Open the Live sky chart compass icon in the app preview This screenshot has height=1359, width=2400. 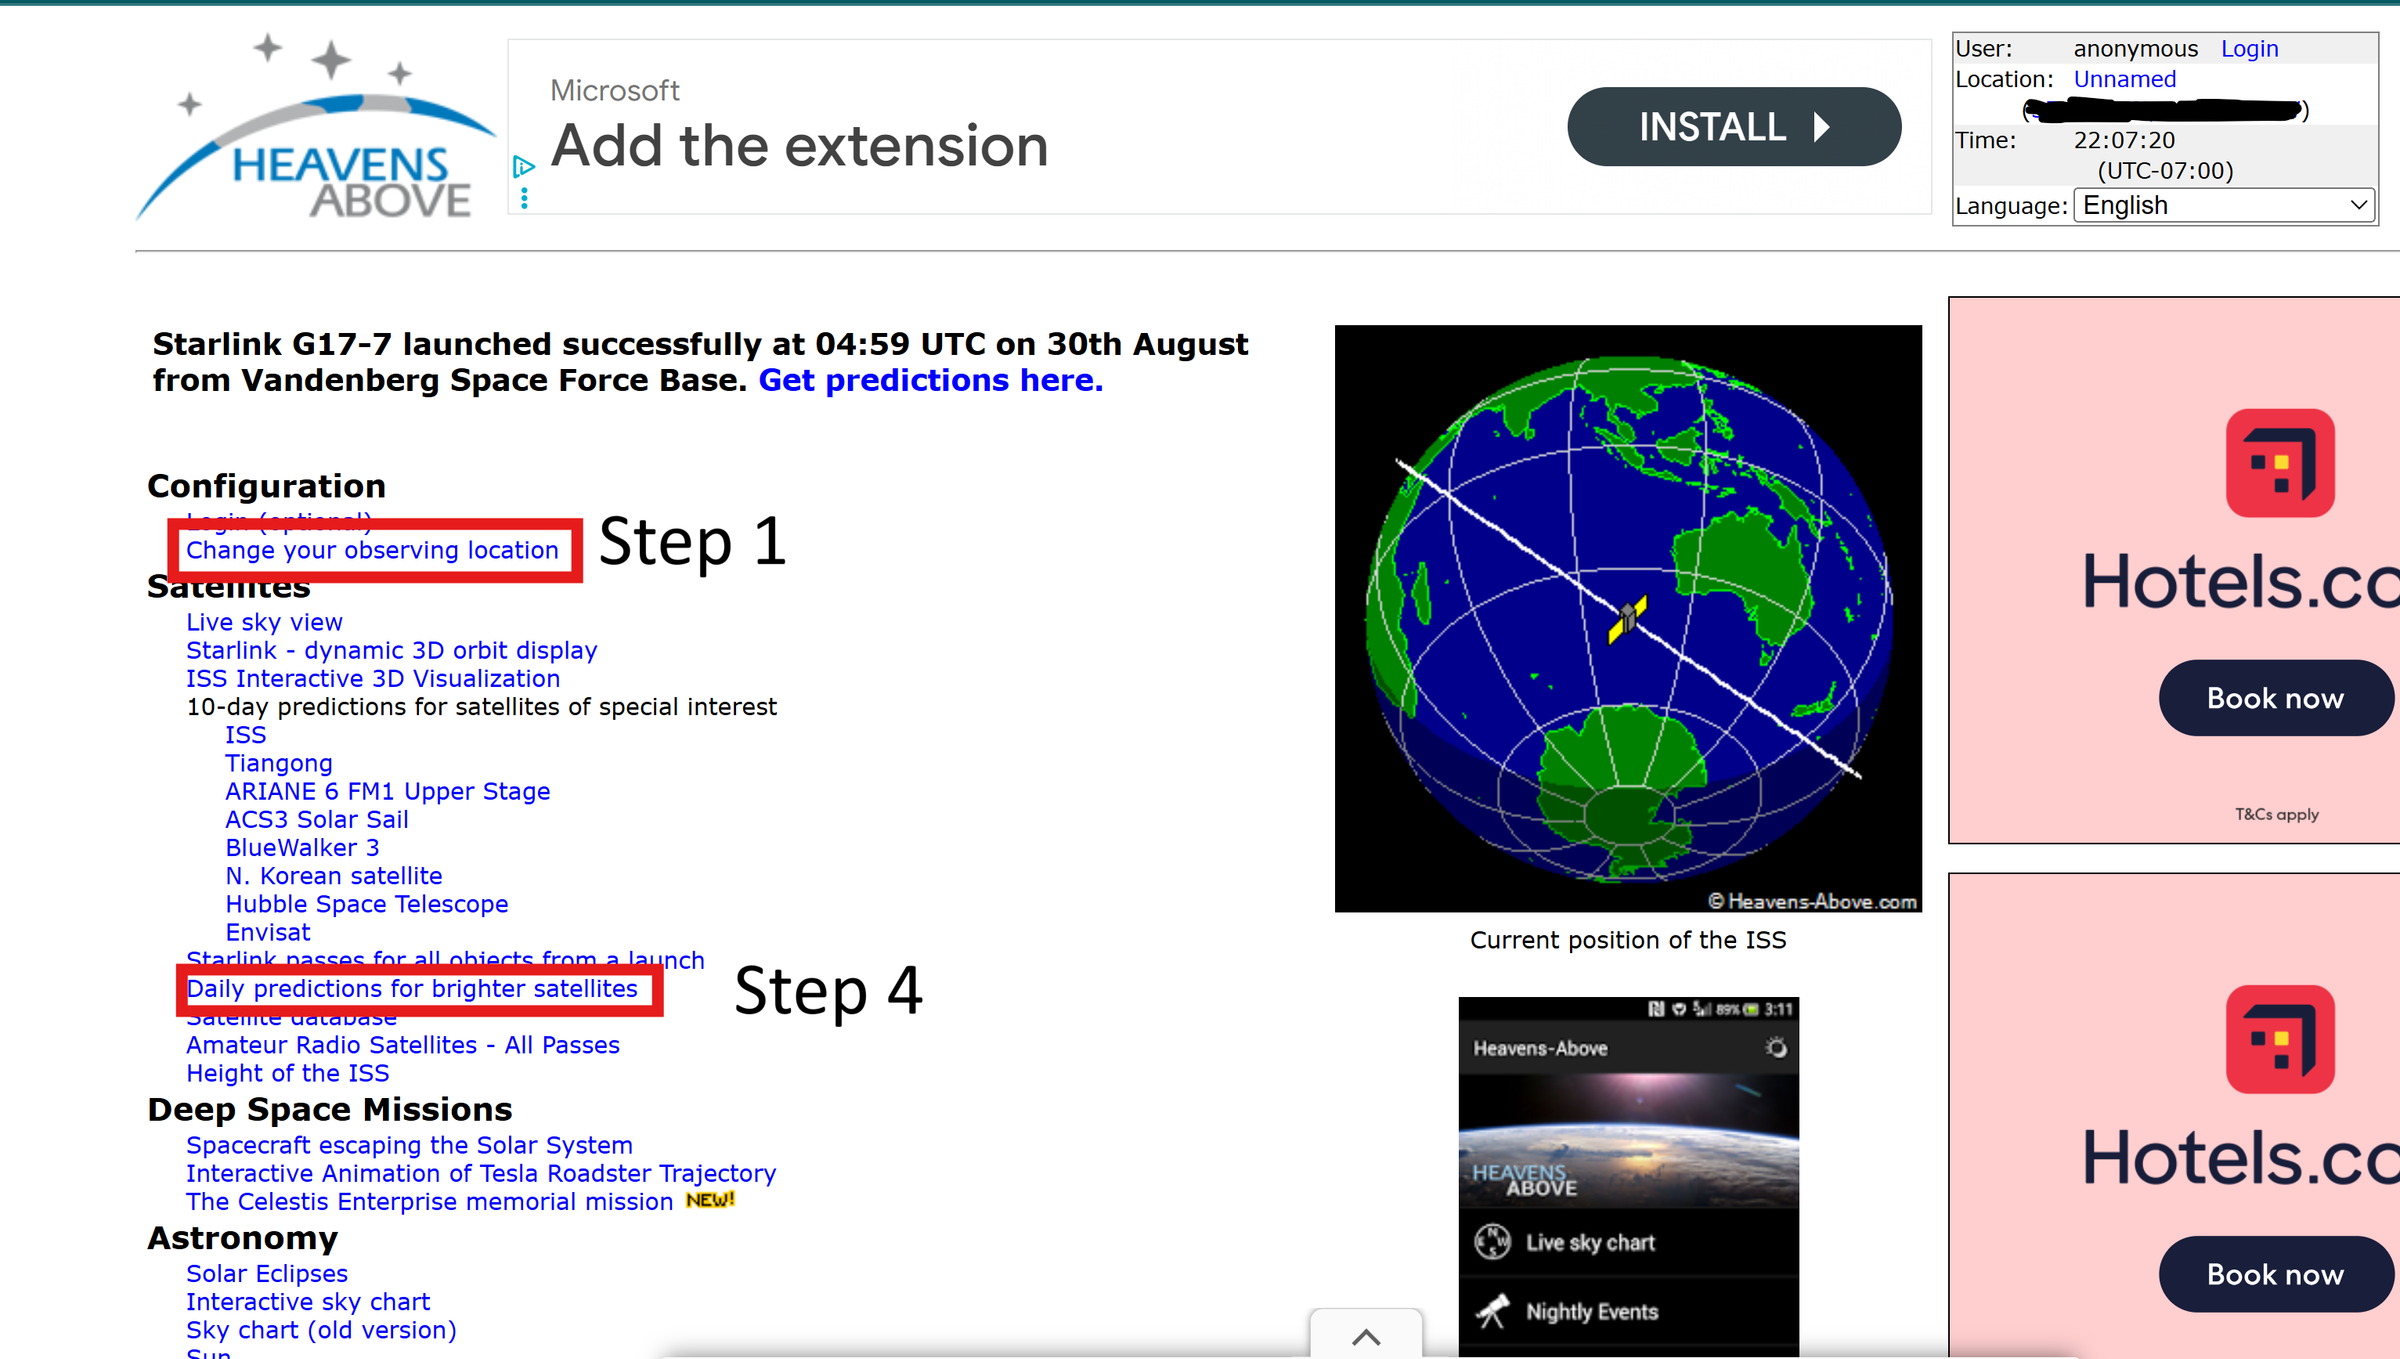coord(1491,1242)
